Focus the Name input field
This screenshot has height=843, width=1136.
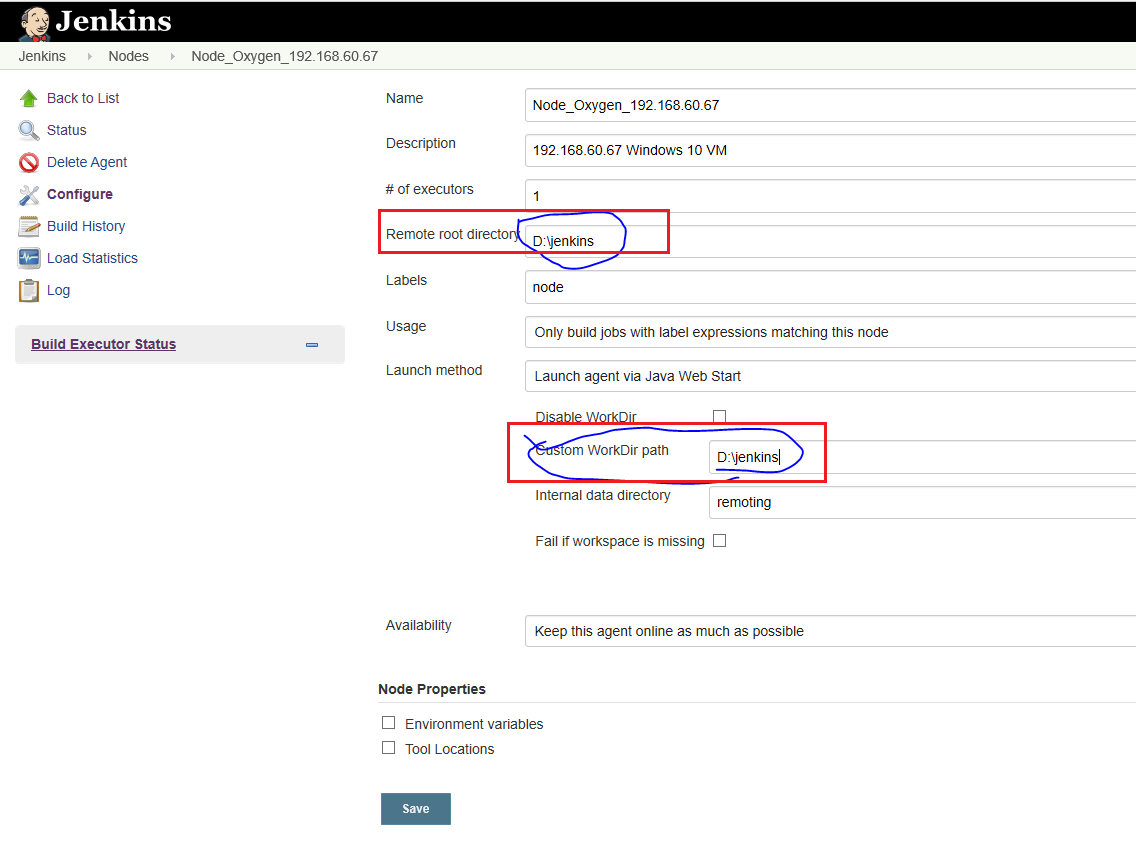coord(830,105)
